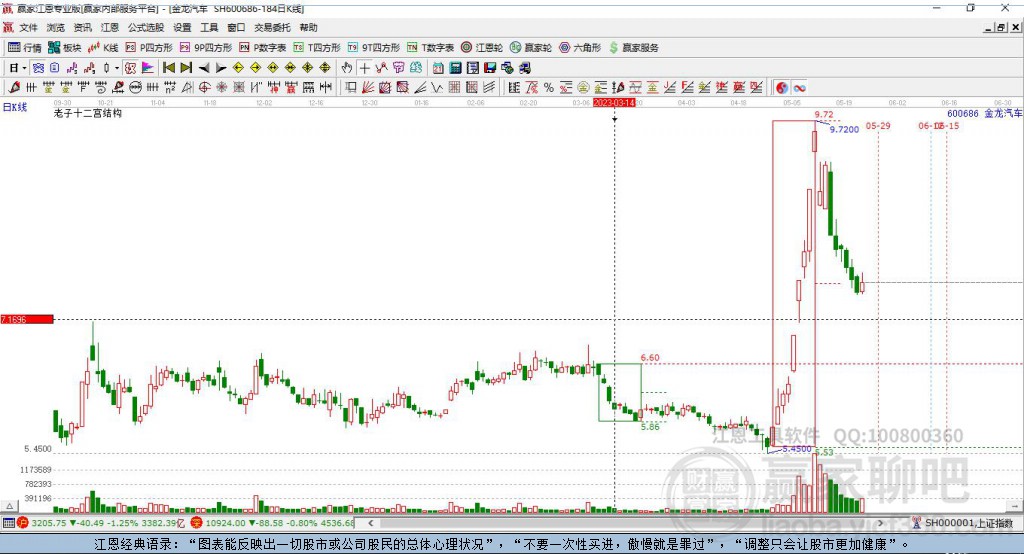The image size is (1024, 554).
Task: Open the calendar icon in toolbar
Action: 438,68
